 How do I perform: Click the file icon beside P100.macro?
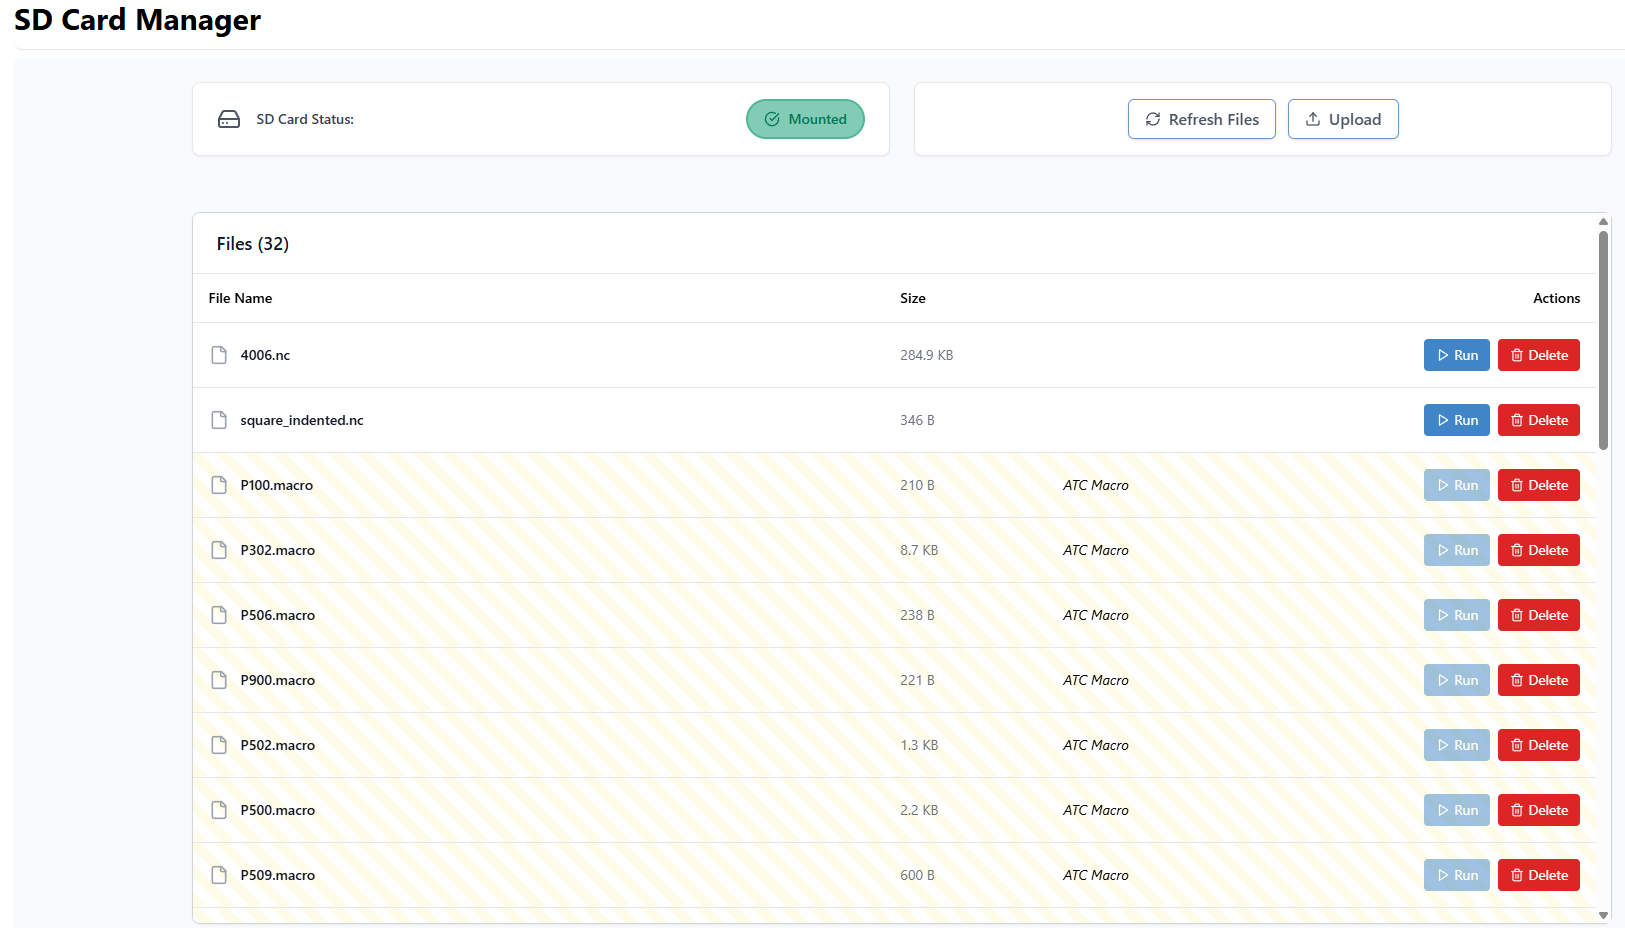tap(219, 485)
